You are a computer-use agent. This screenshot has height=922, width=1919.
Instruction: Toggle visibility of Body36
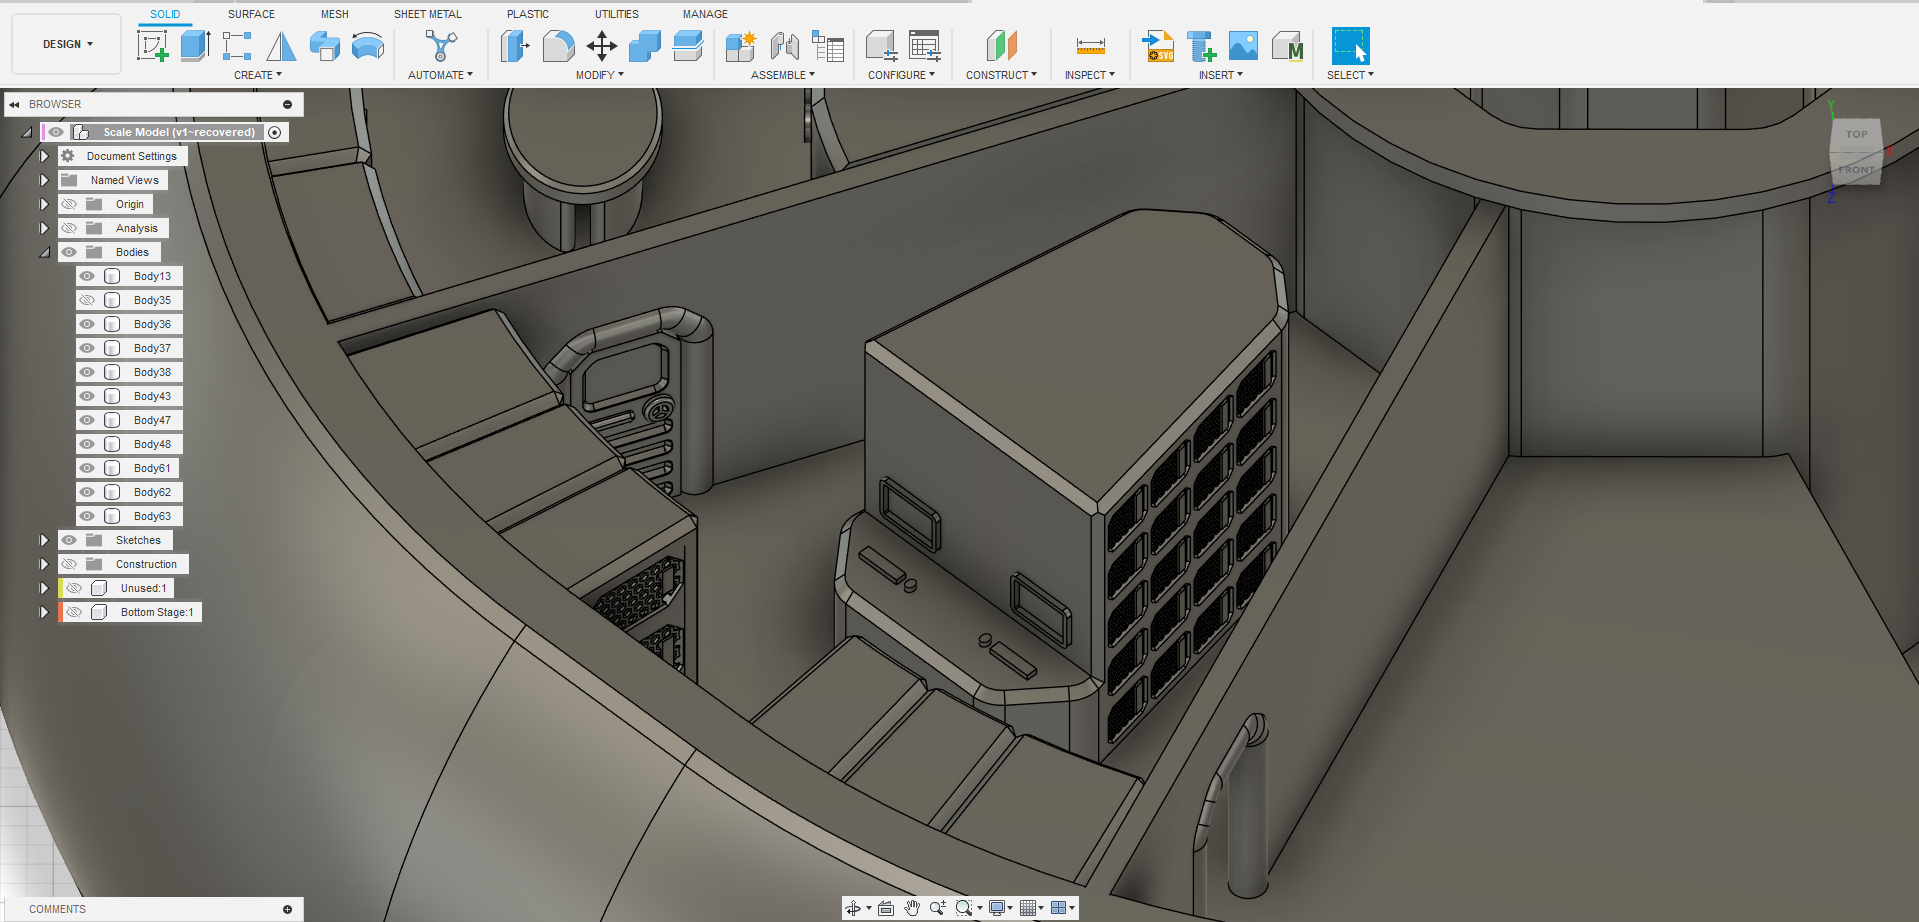(x=88, y=324)
